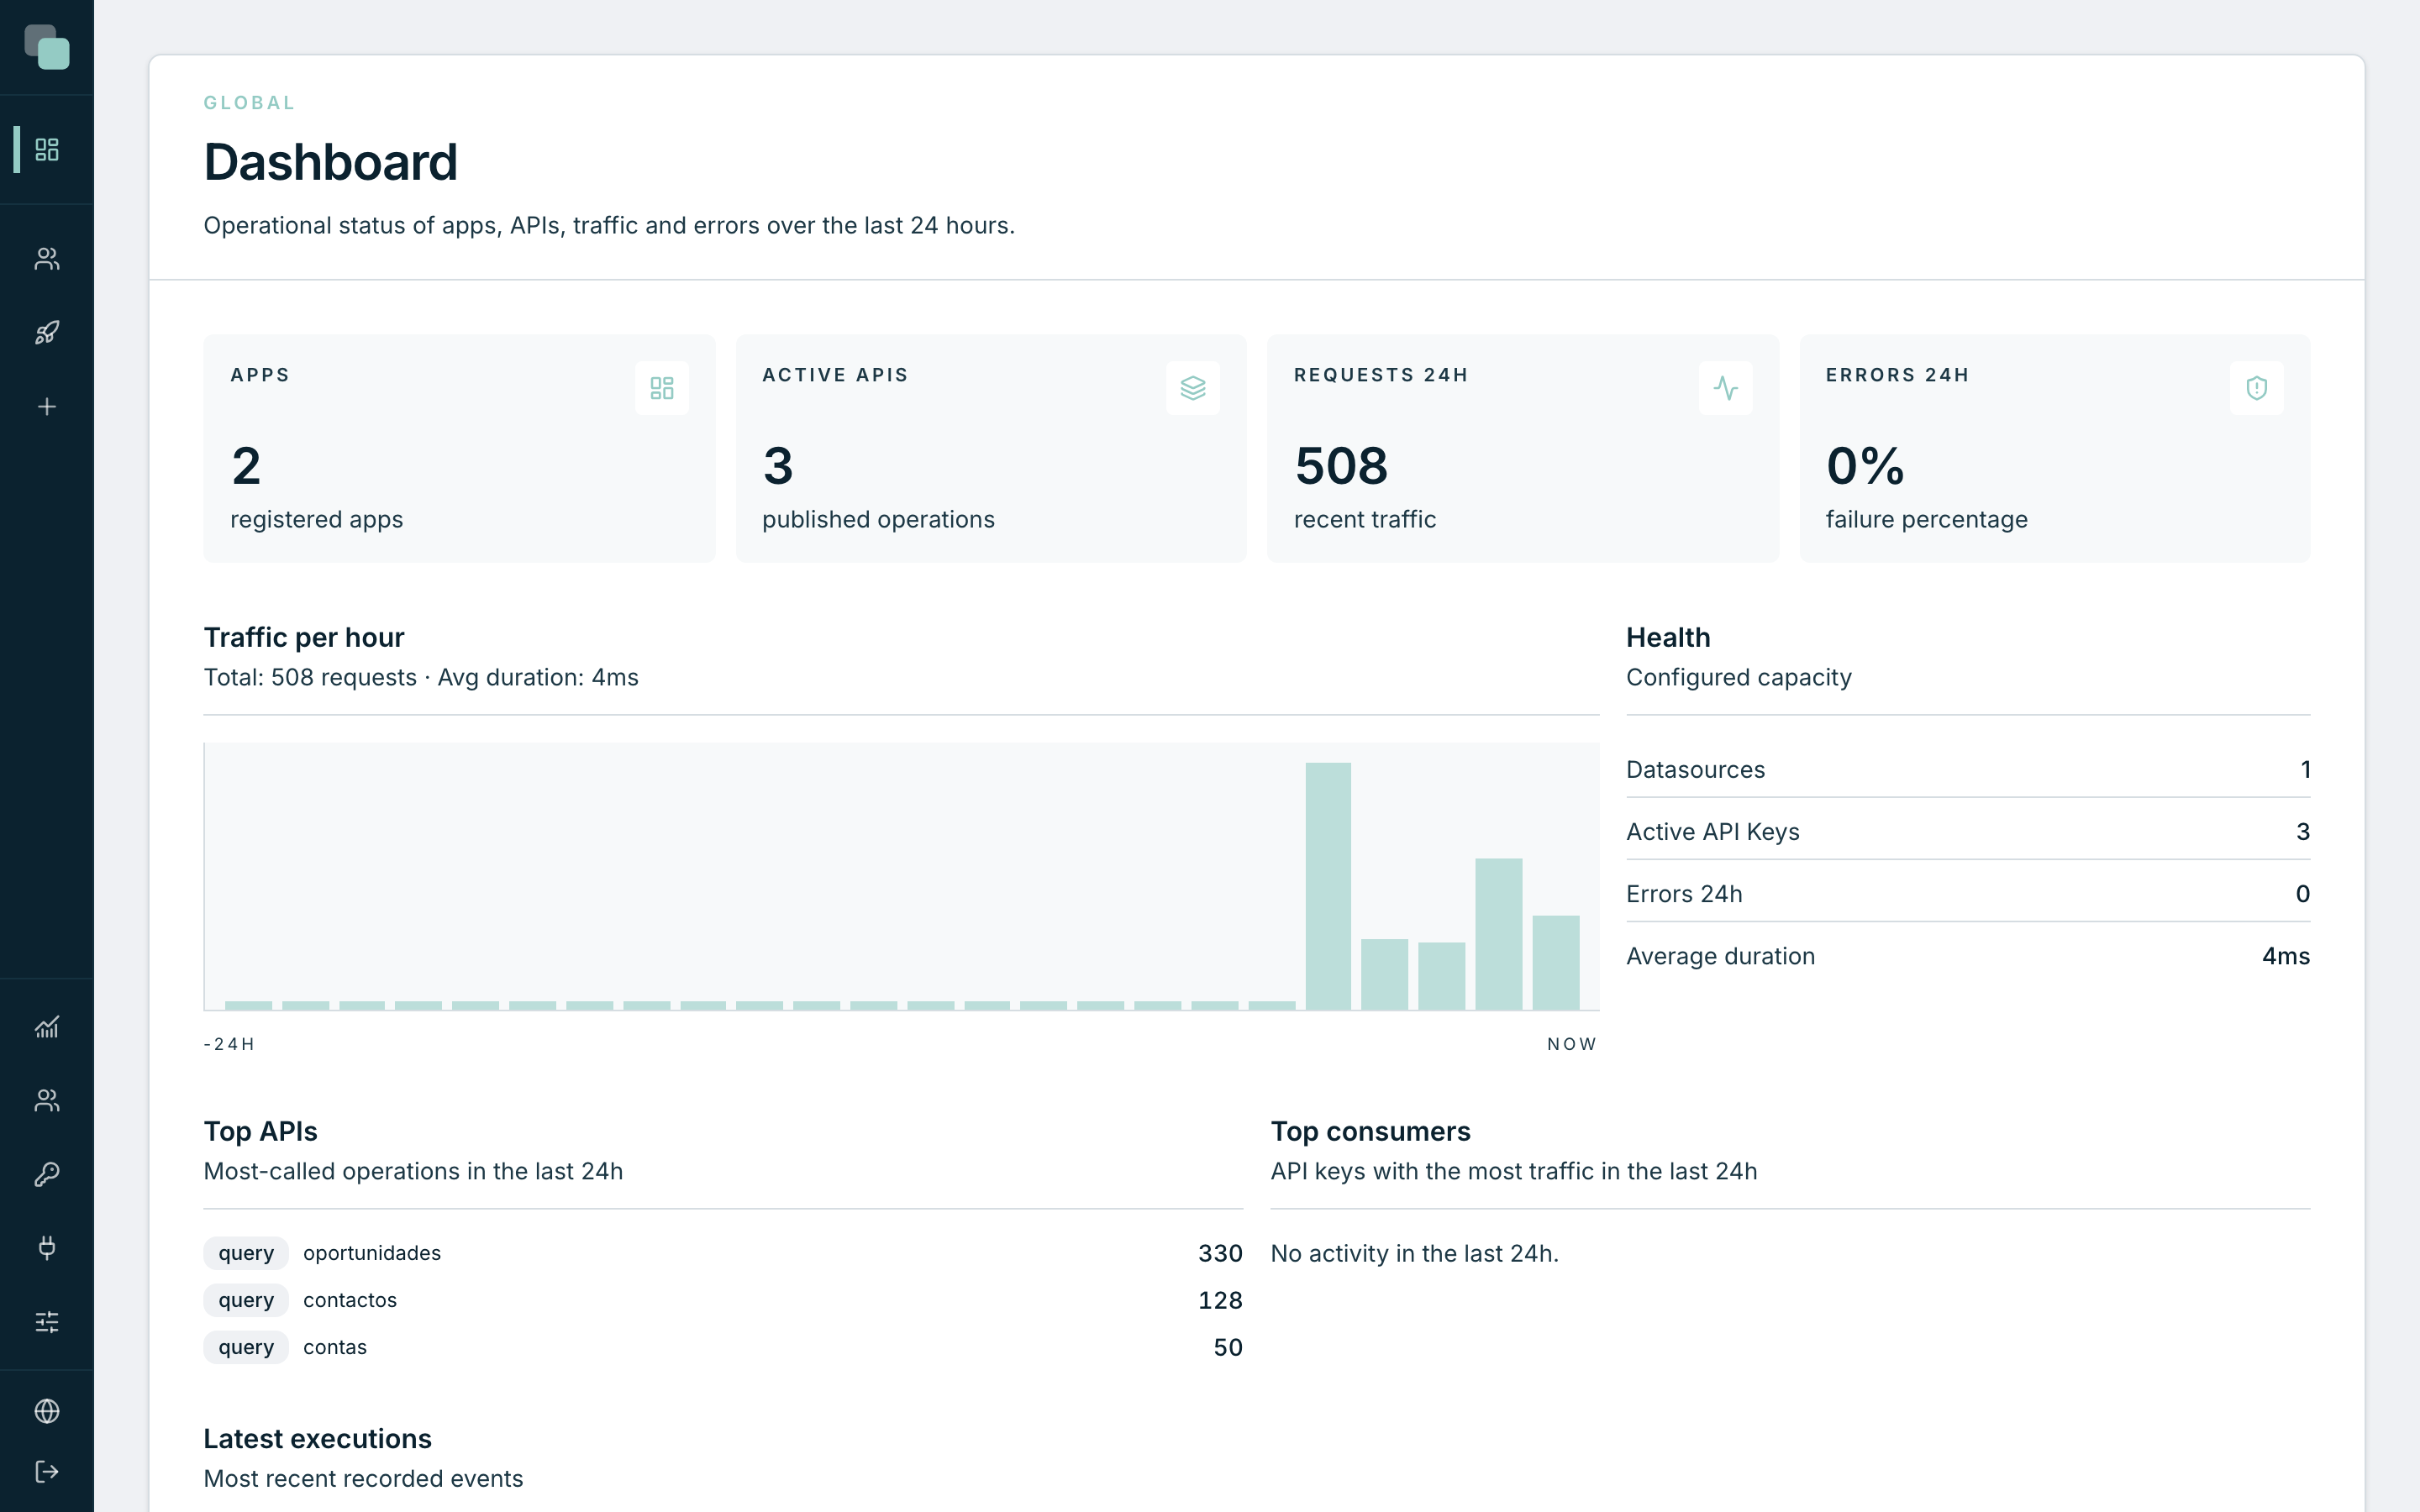Open the API keys key icon

[x=47, y=1174]
